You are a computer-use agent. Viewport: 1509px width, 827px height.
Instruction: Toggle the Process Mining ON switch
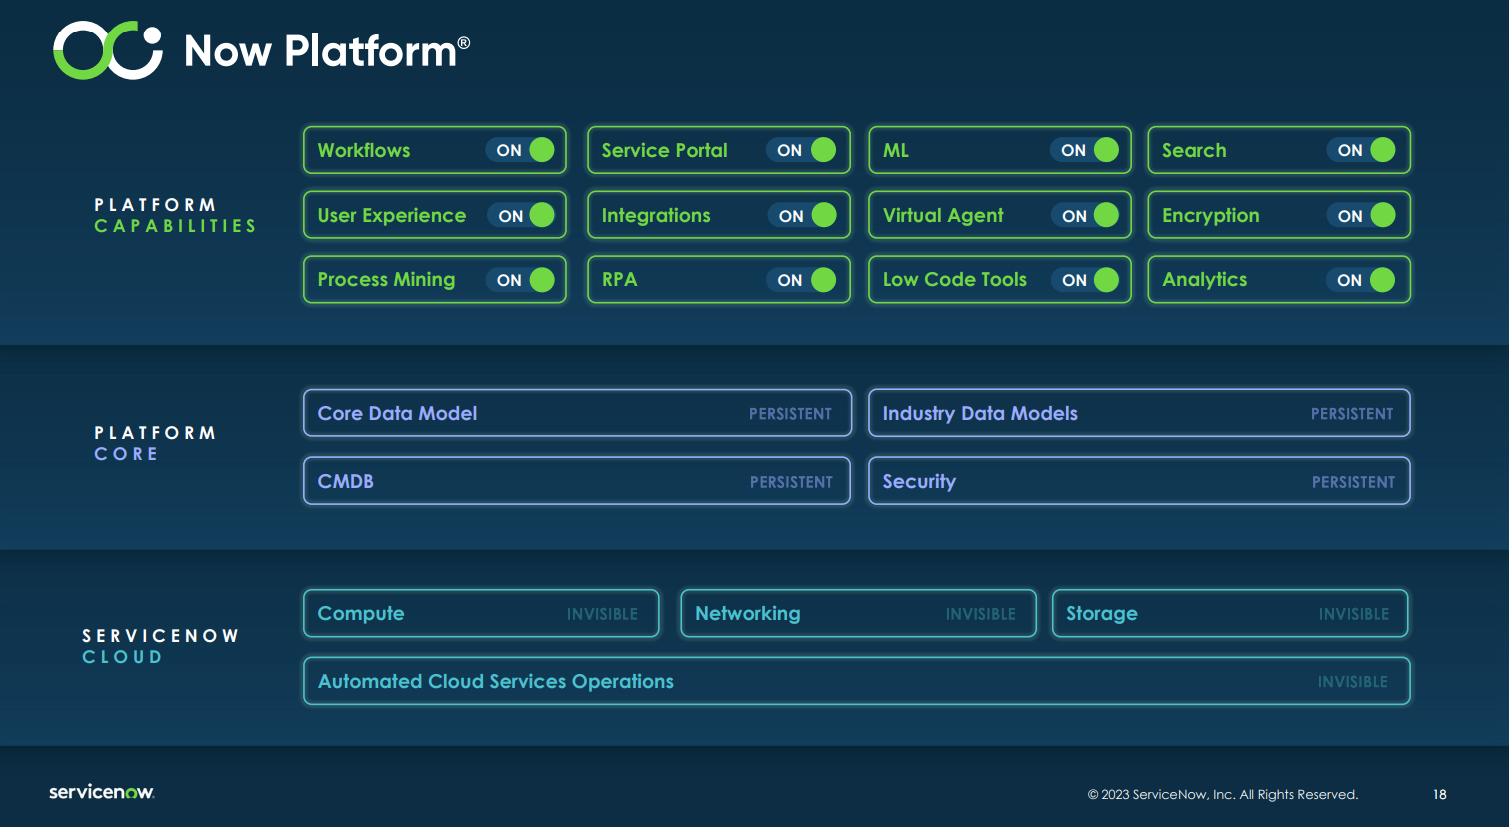coord(521,280)
